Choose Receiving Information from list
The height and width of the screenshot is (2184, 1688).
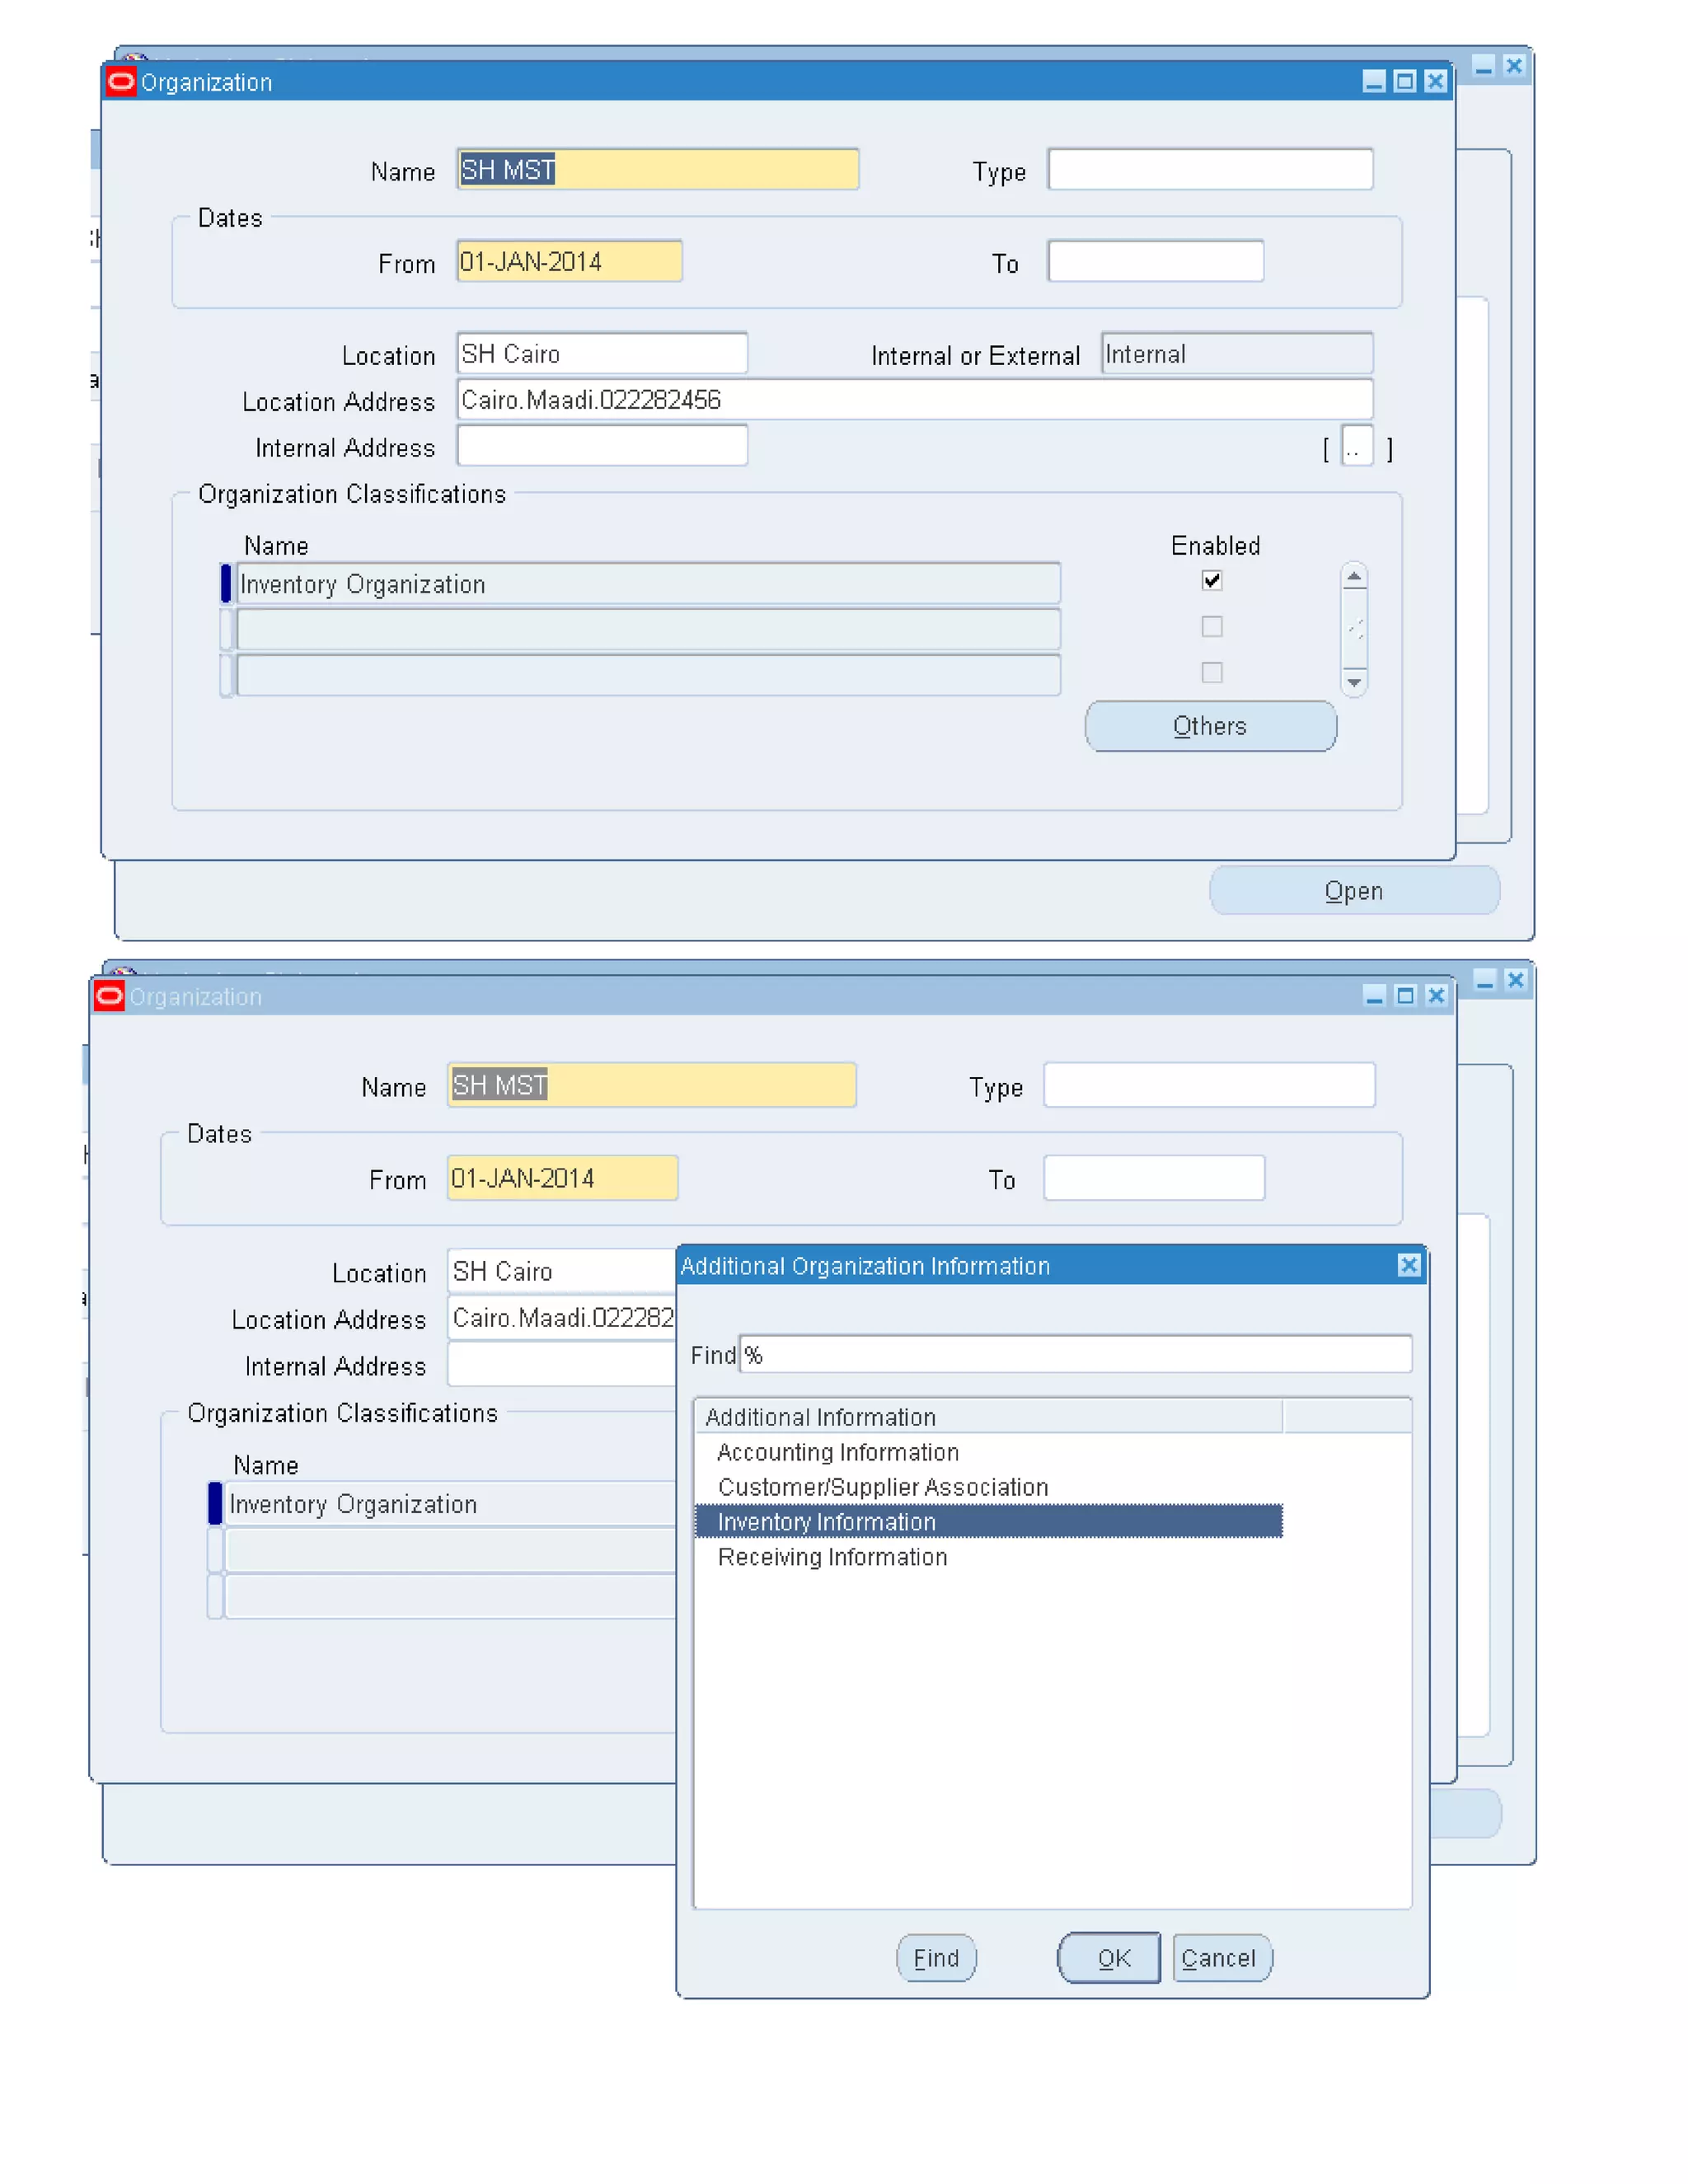point(832,1556)
